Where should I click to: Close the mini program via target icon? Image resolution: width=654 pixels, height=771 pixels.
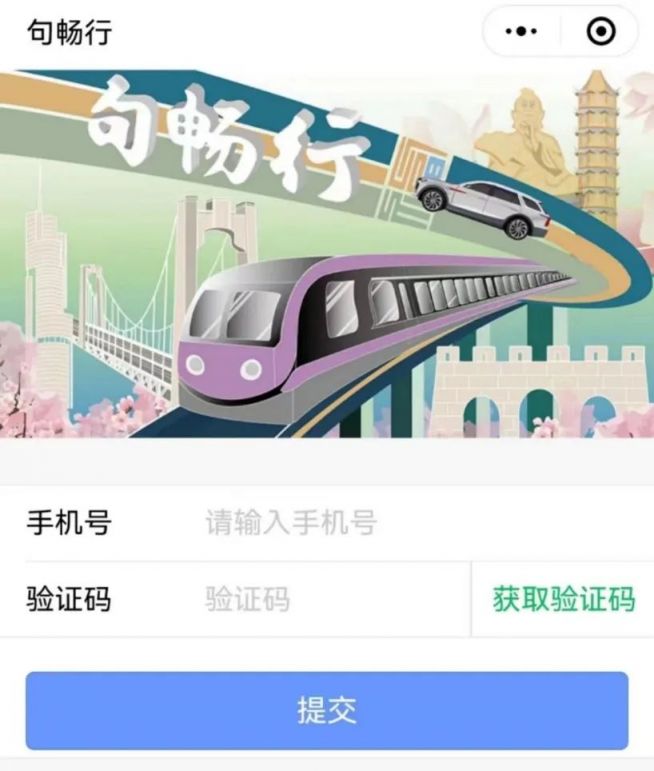(x=601, y=31)
